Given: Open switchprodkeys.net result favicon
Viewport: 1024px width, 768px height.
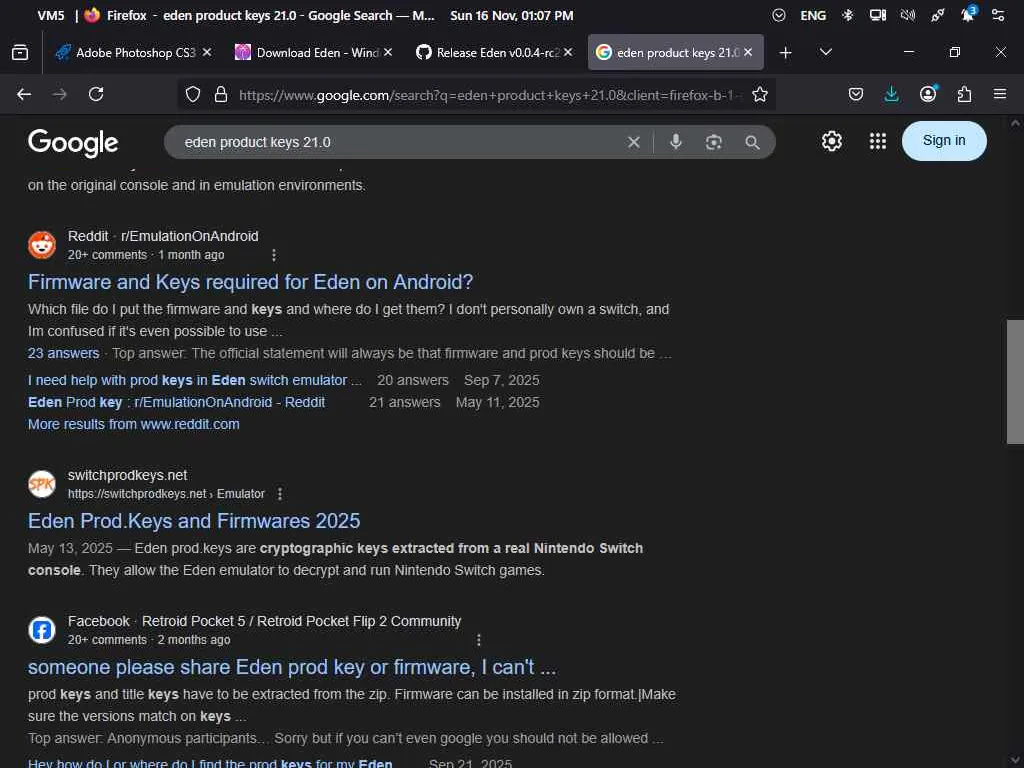Looking at the screenshot, I should (42, 484).
